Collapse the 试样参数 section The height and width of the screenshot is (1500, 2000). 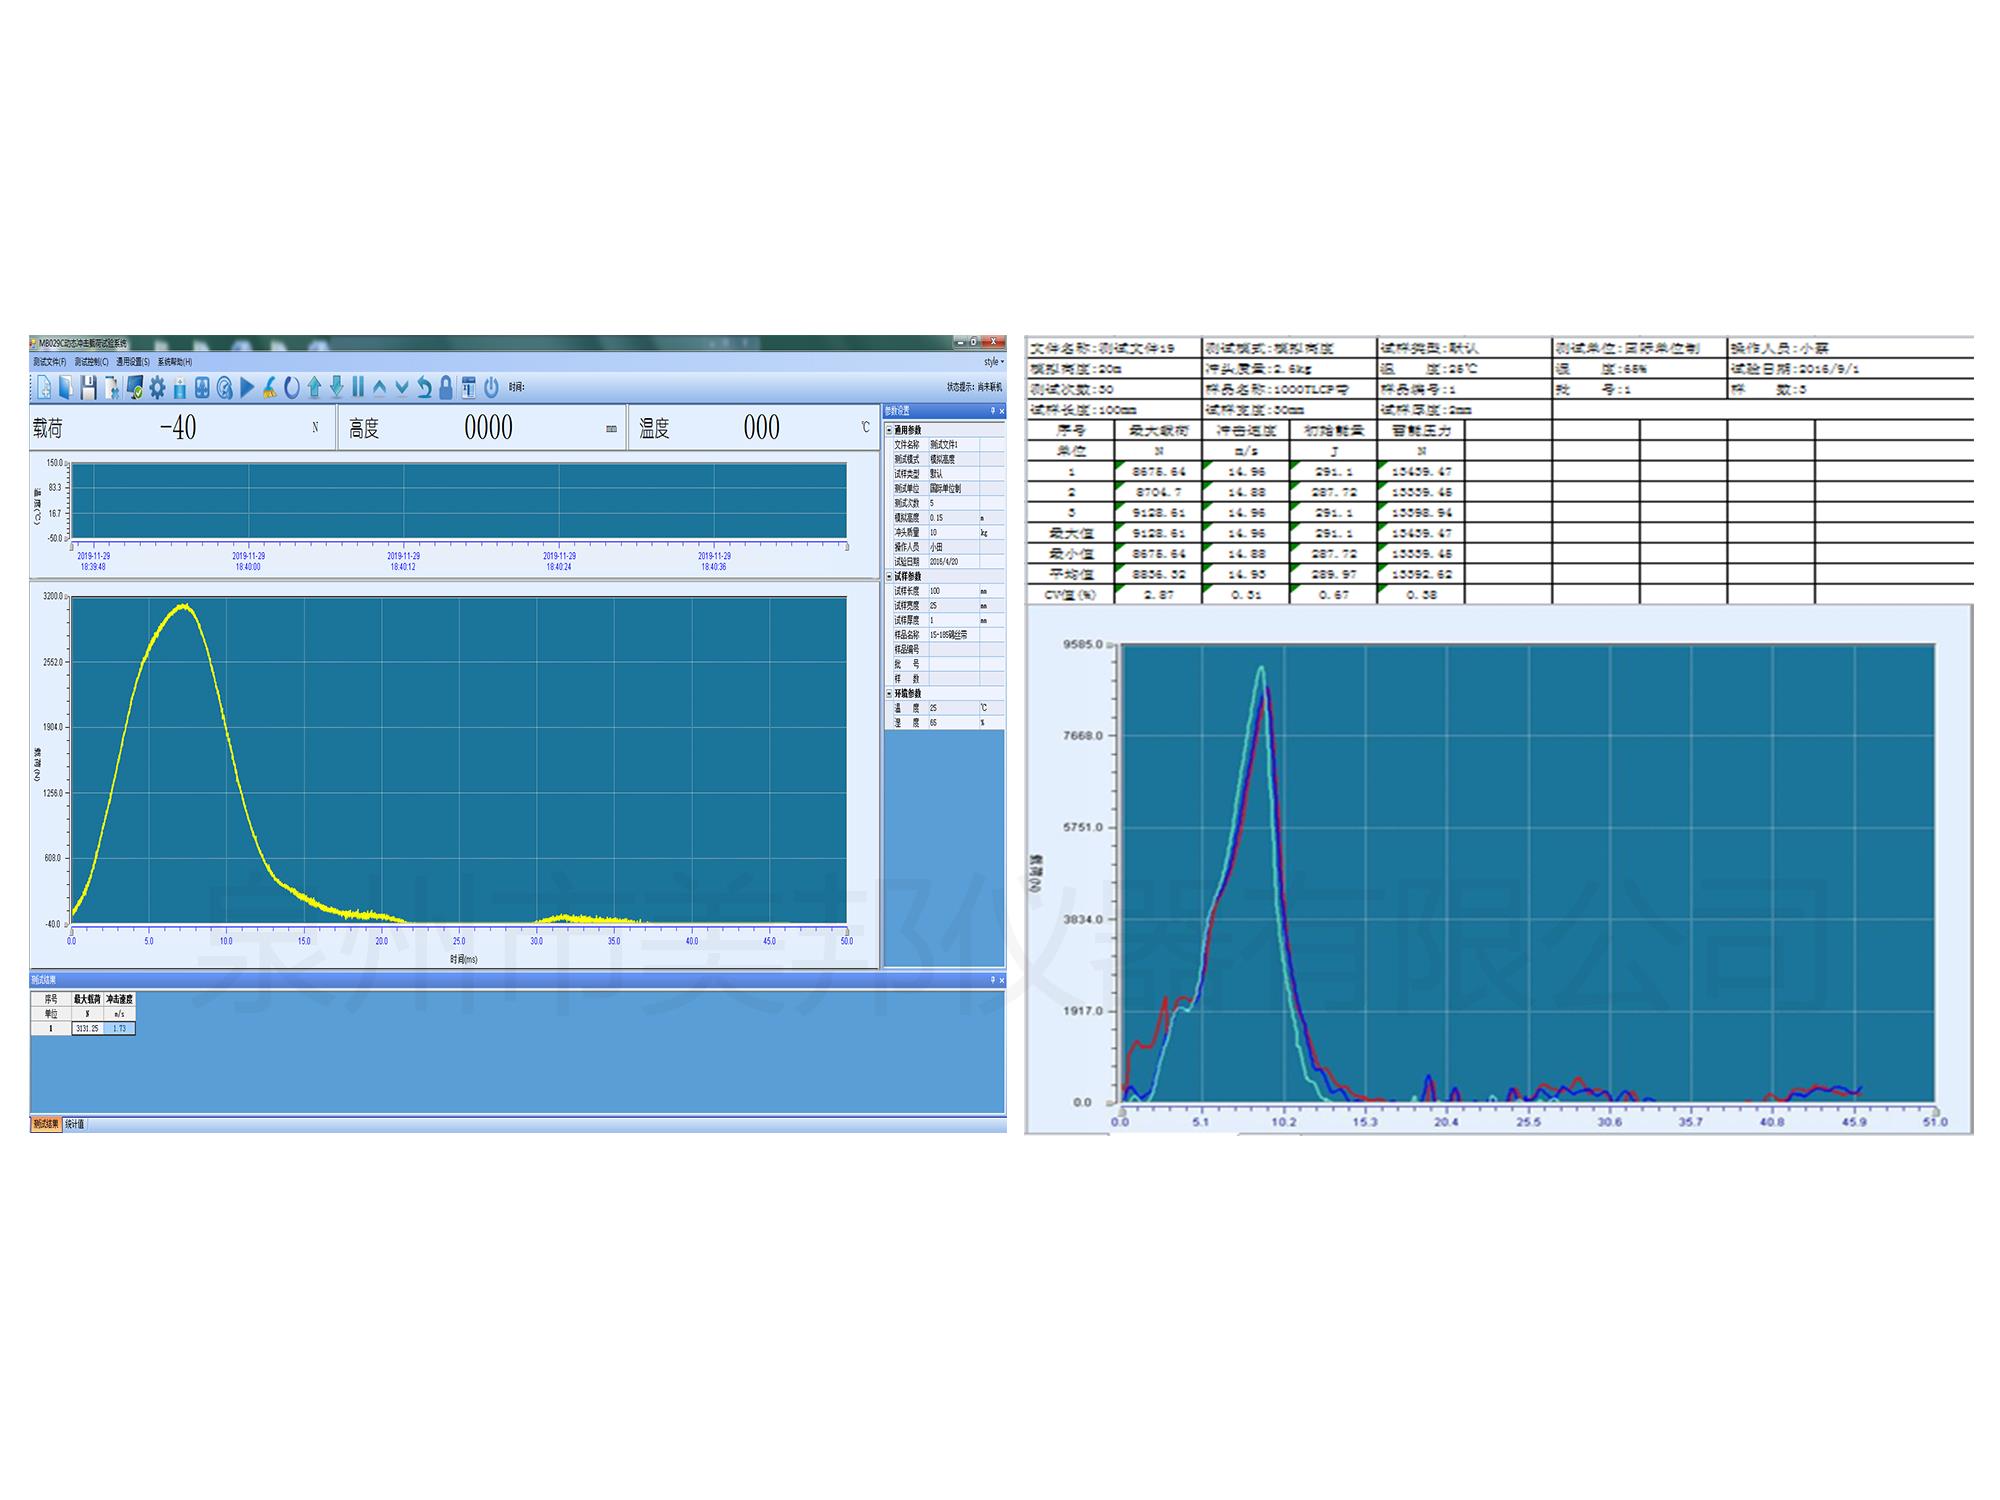890,576
